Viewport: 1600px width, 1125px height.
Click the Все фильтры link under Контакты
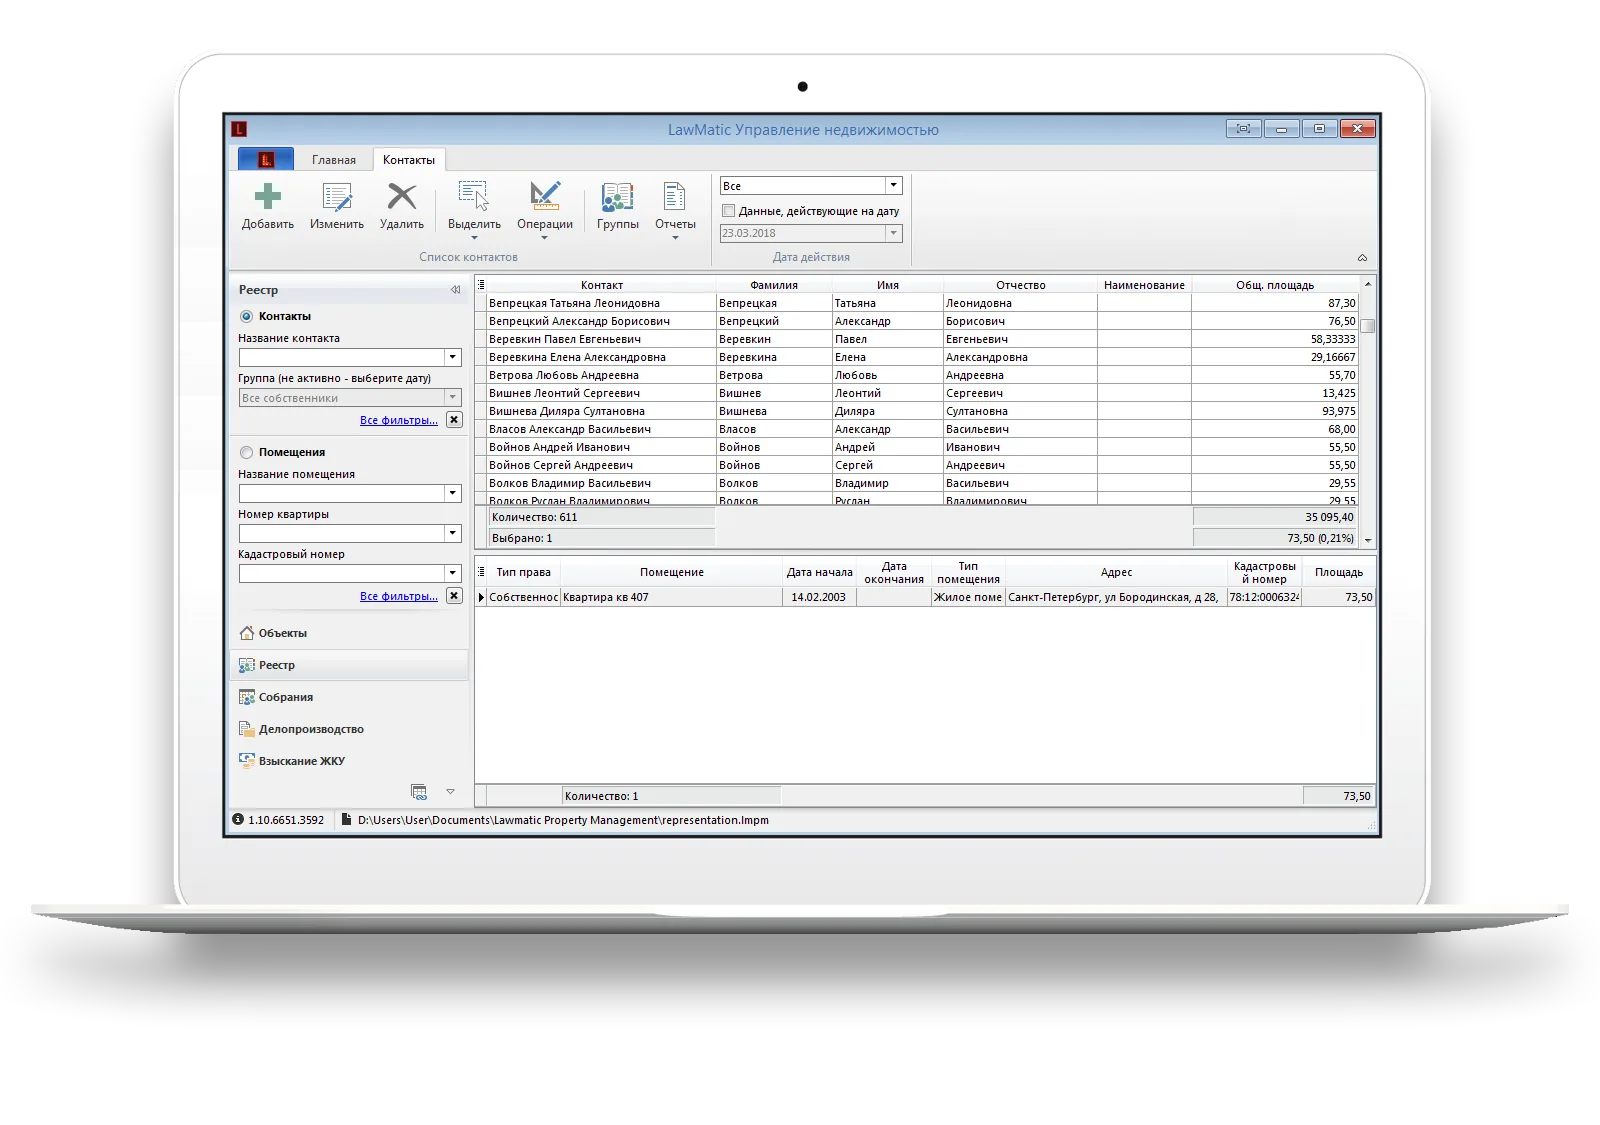[399, 420]
